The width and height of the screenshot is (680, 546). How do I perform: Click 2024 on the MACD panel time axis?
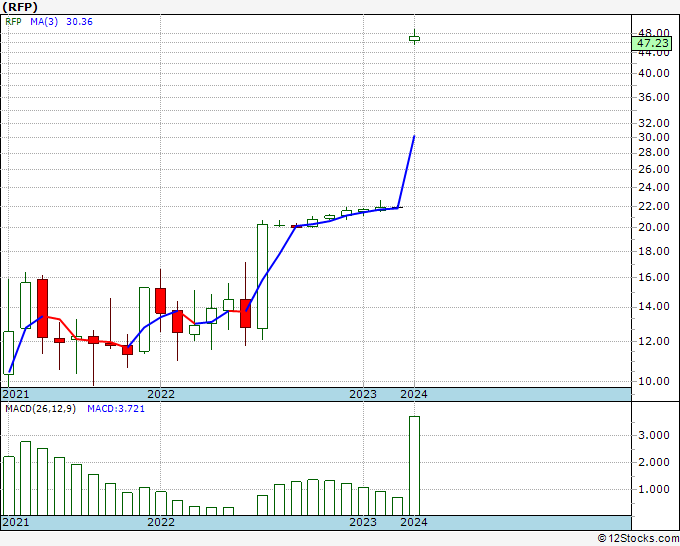tap(414, 522)
